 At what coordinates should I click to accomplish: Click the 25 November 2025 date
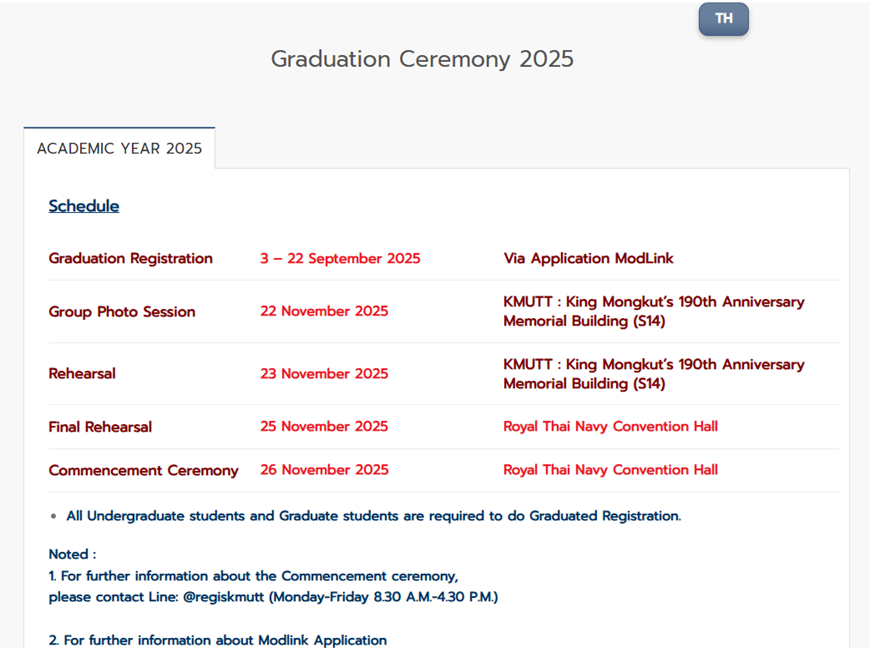pos(324,426)
